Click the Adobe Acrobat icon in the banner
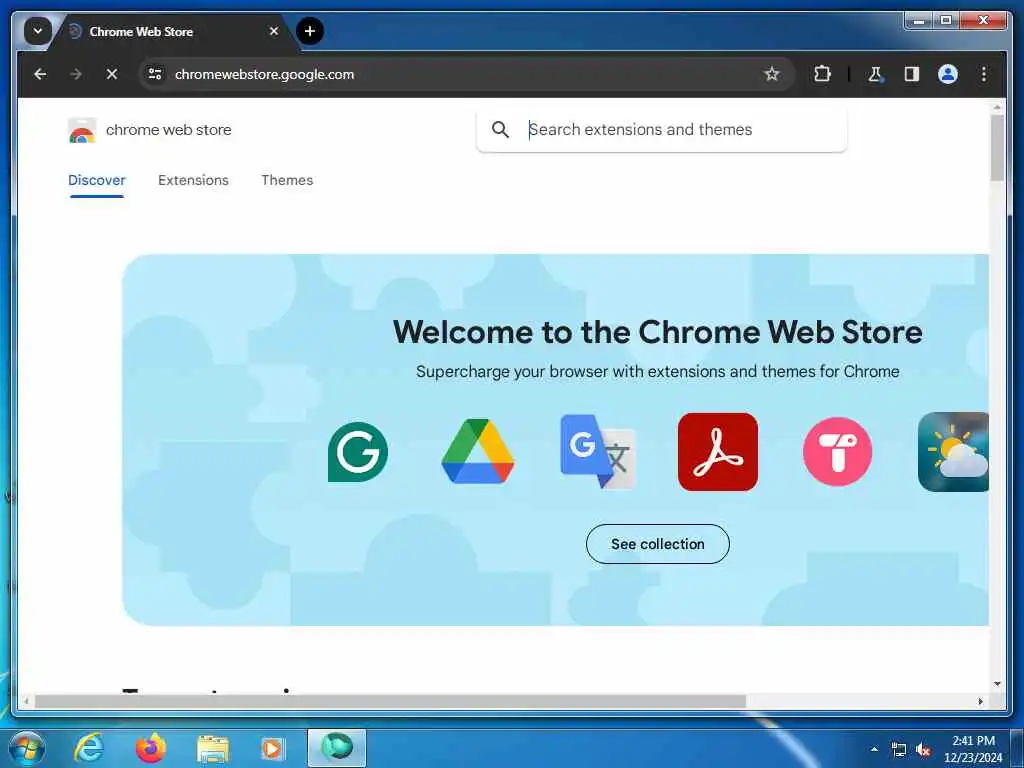This screenshot has width=1024, height=768. [718, 452]
